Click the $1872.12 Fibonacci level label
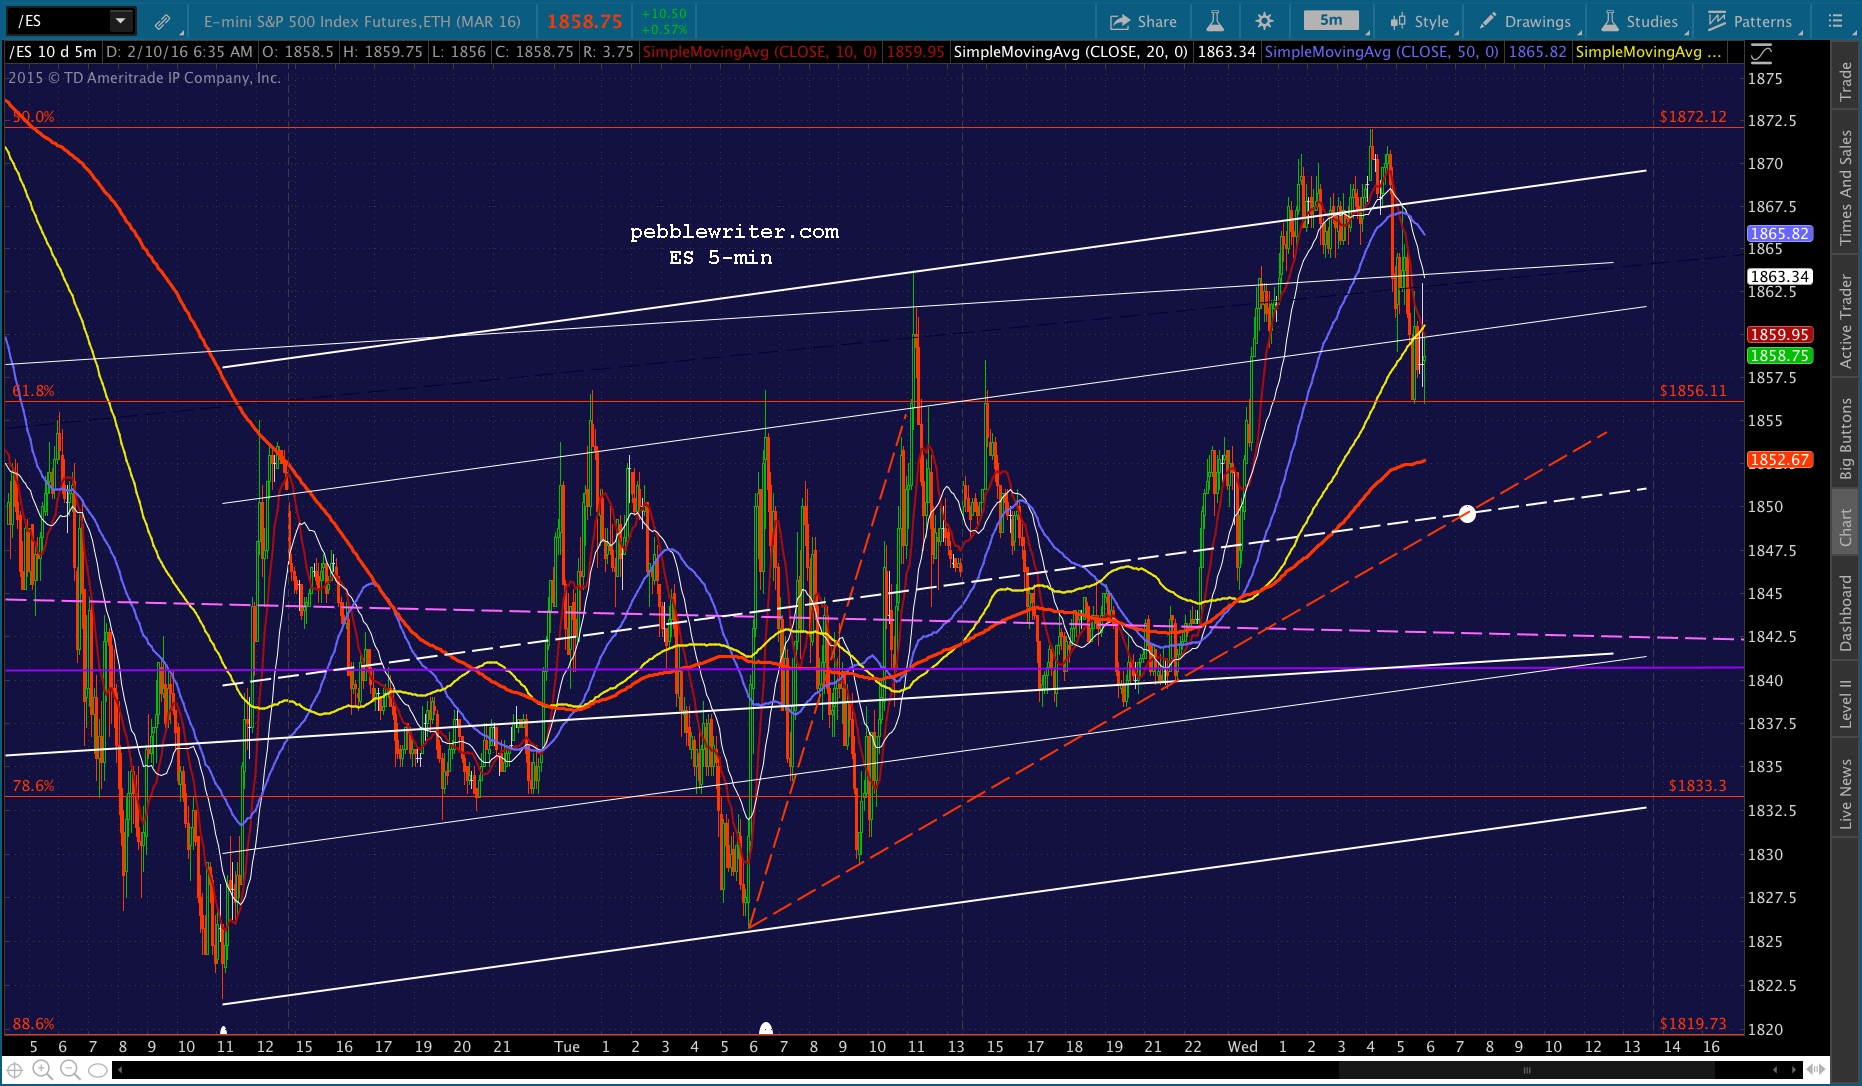Image resolution: width=1862 pixels, height=1086 pixels. click(x=1693, y=117)
